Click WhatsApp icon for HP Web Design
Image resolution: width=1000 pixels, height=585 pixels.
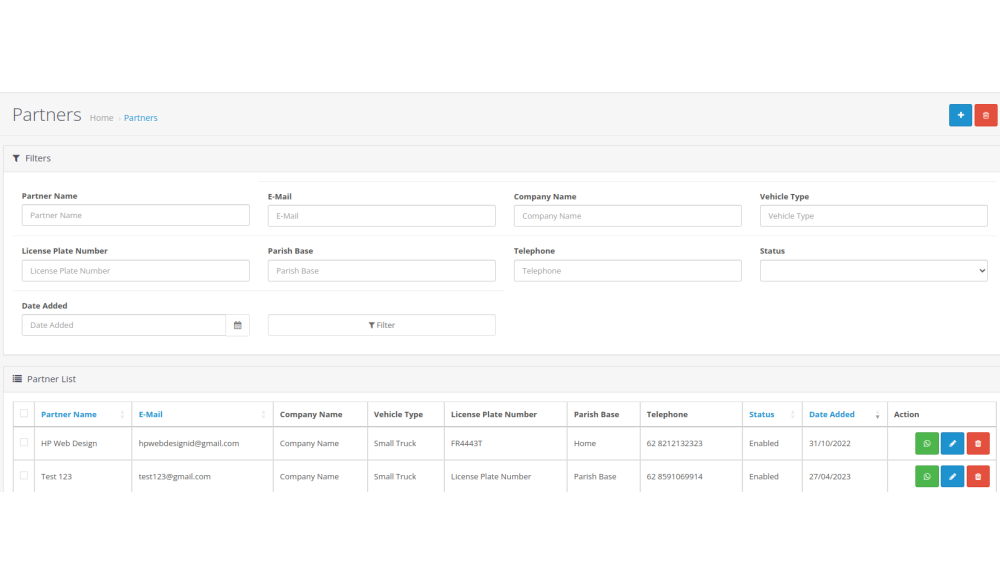(x=927, y=444)
